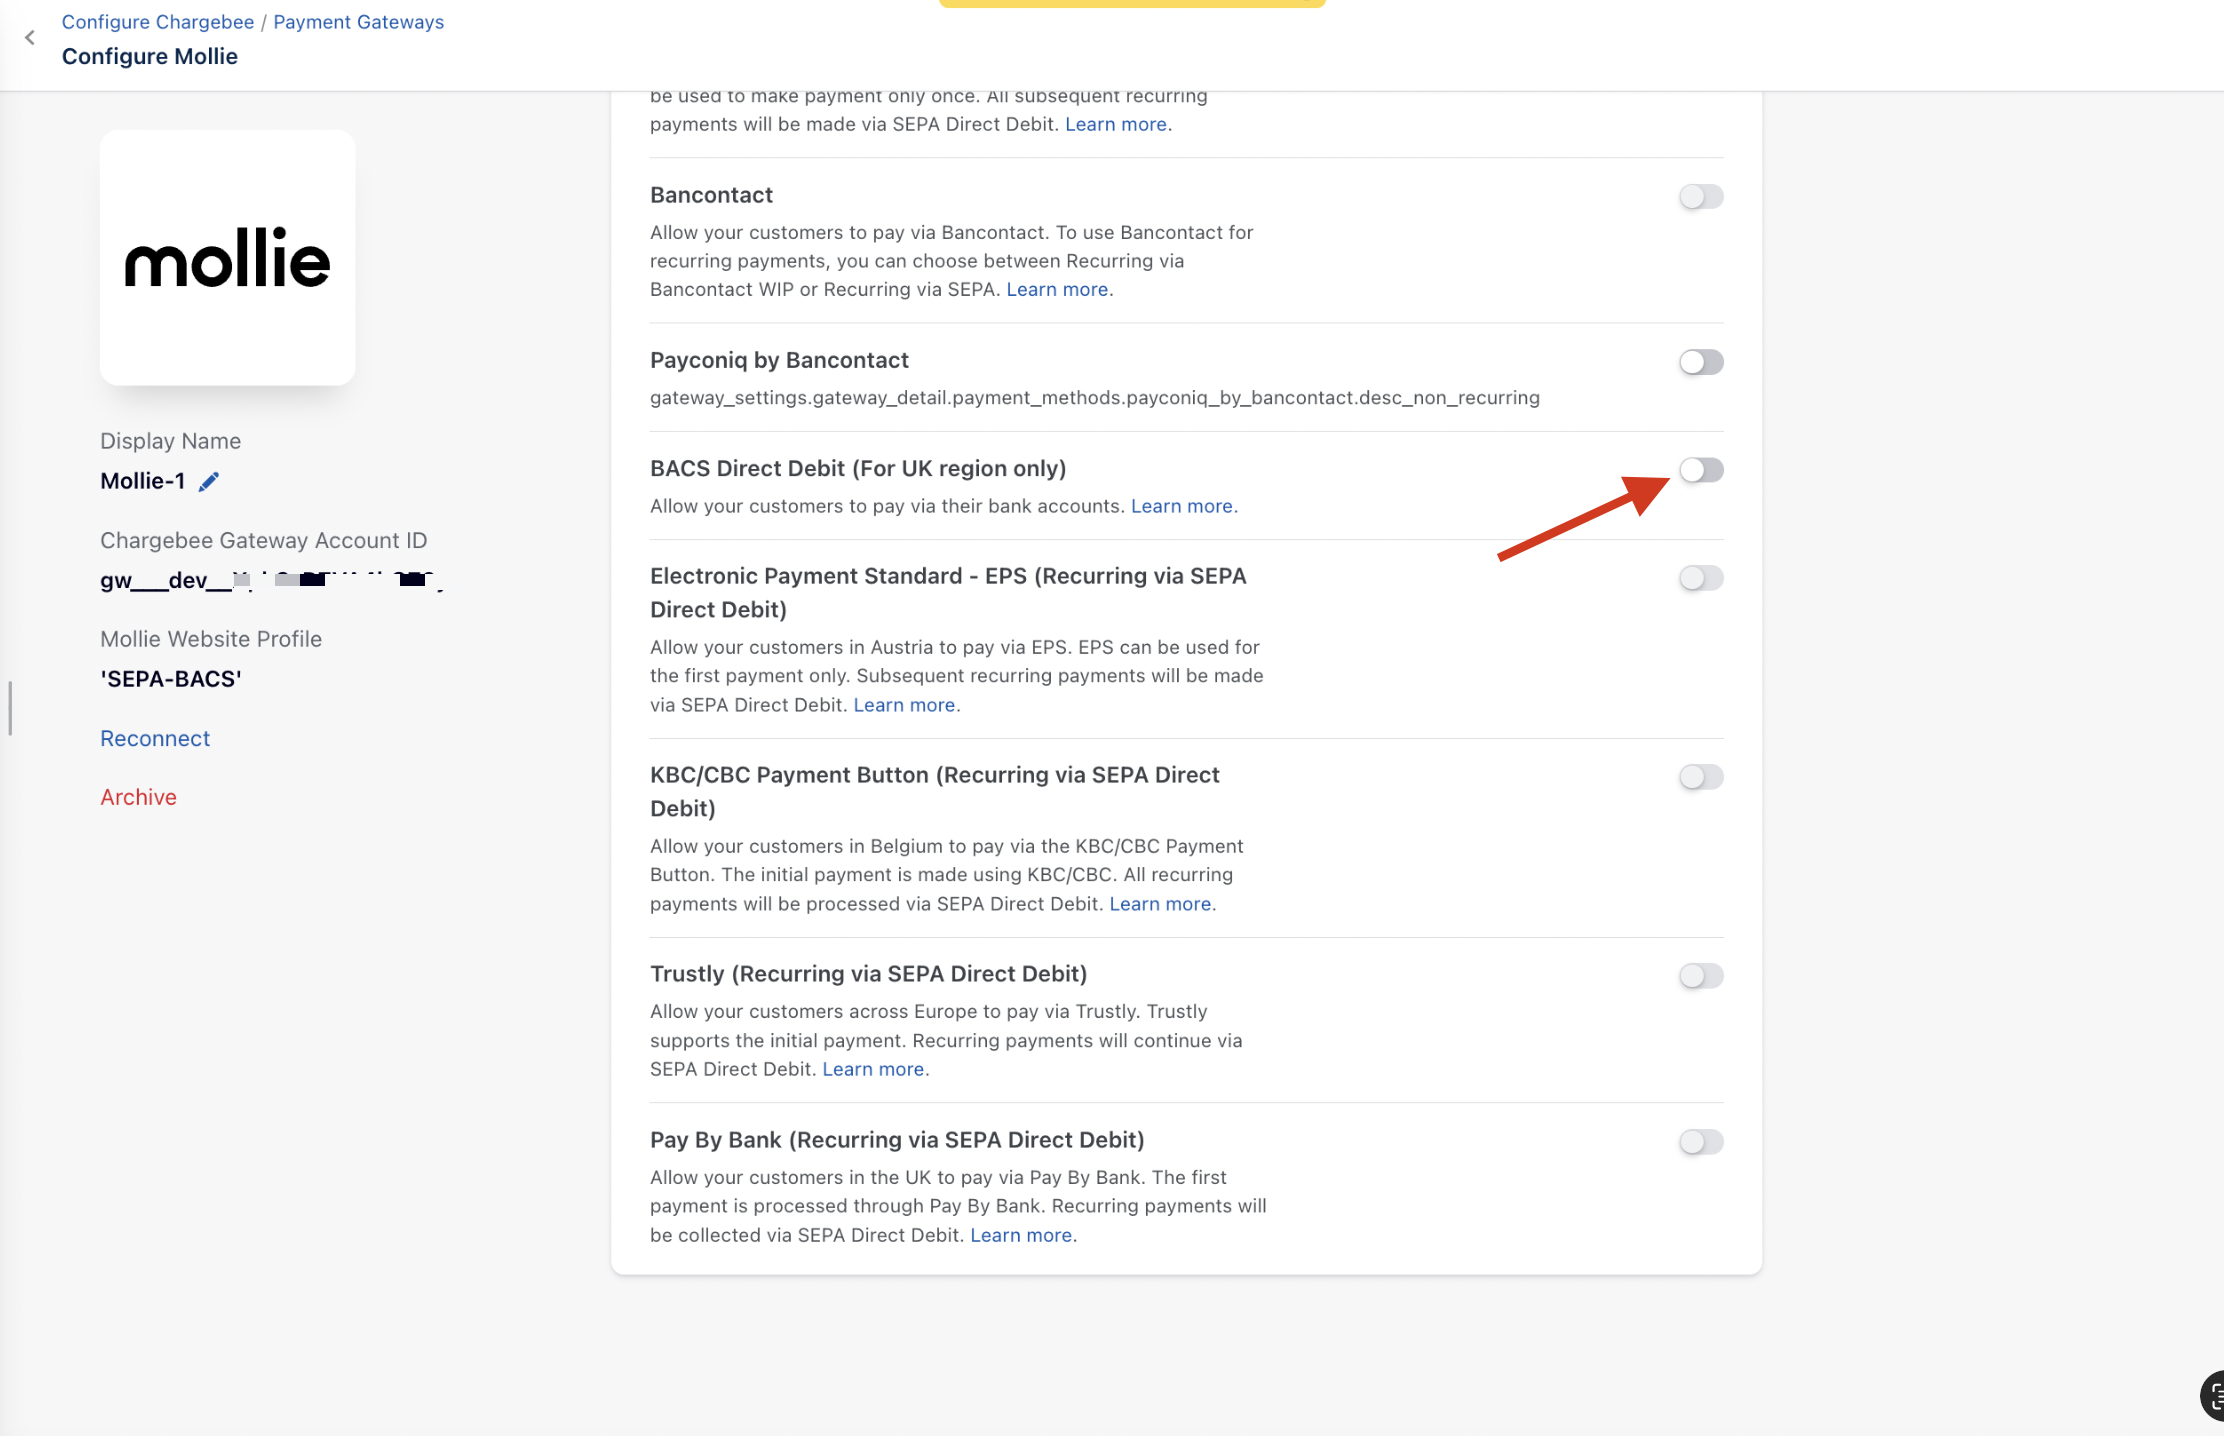Go to Payment Gateways breadcrumb
Viewport: 2224px width, 1436px height.
click(x=358, y=22)
